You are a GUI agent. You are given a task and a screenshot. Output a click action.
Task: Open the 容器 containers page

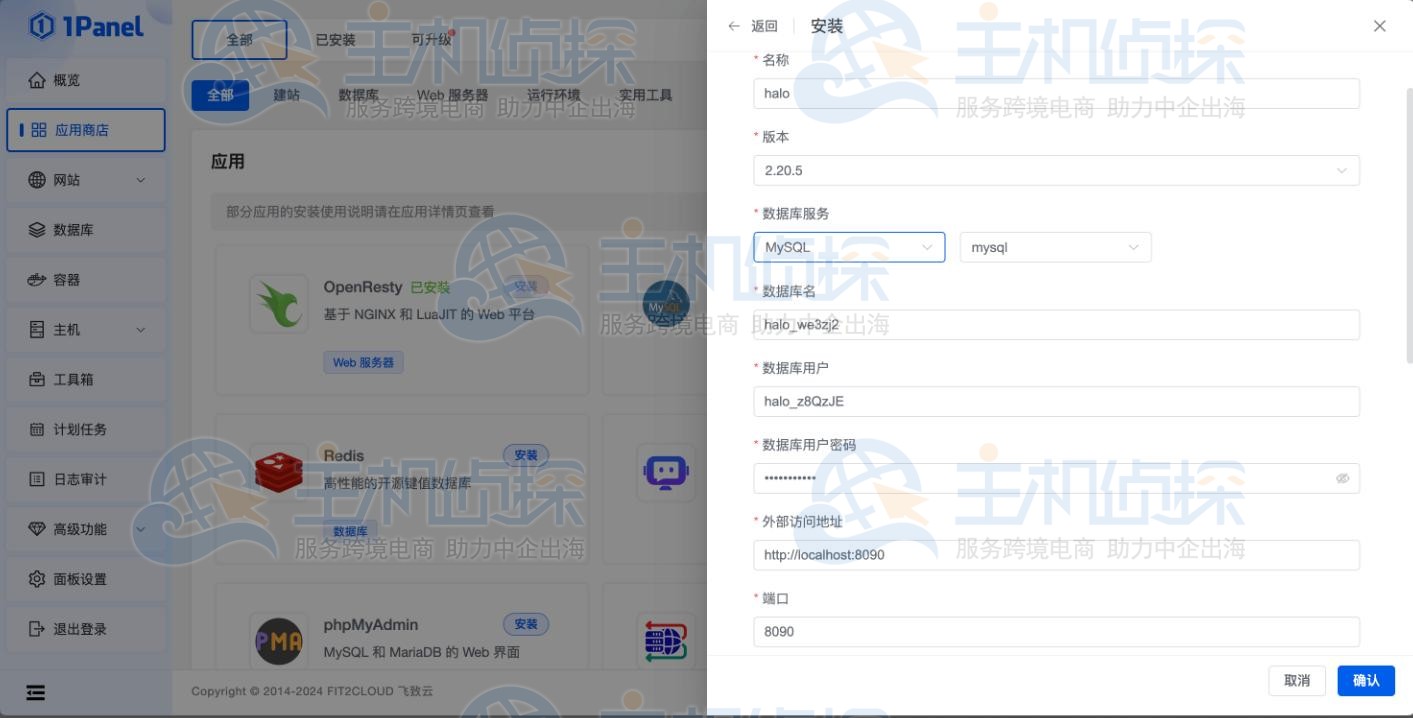point(86,280)
